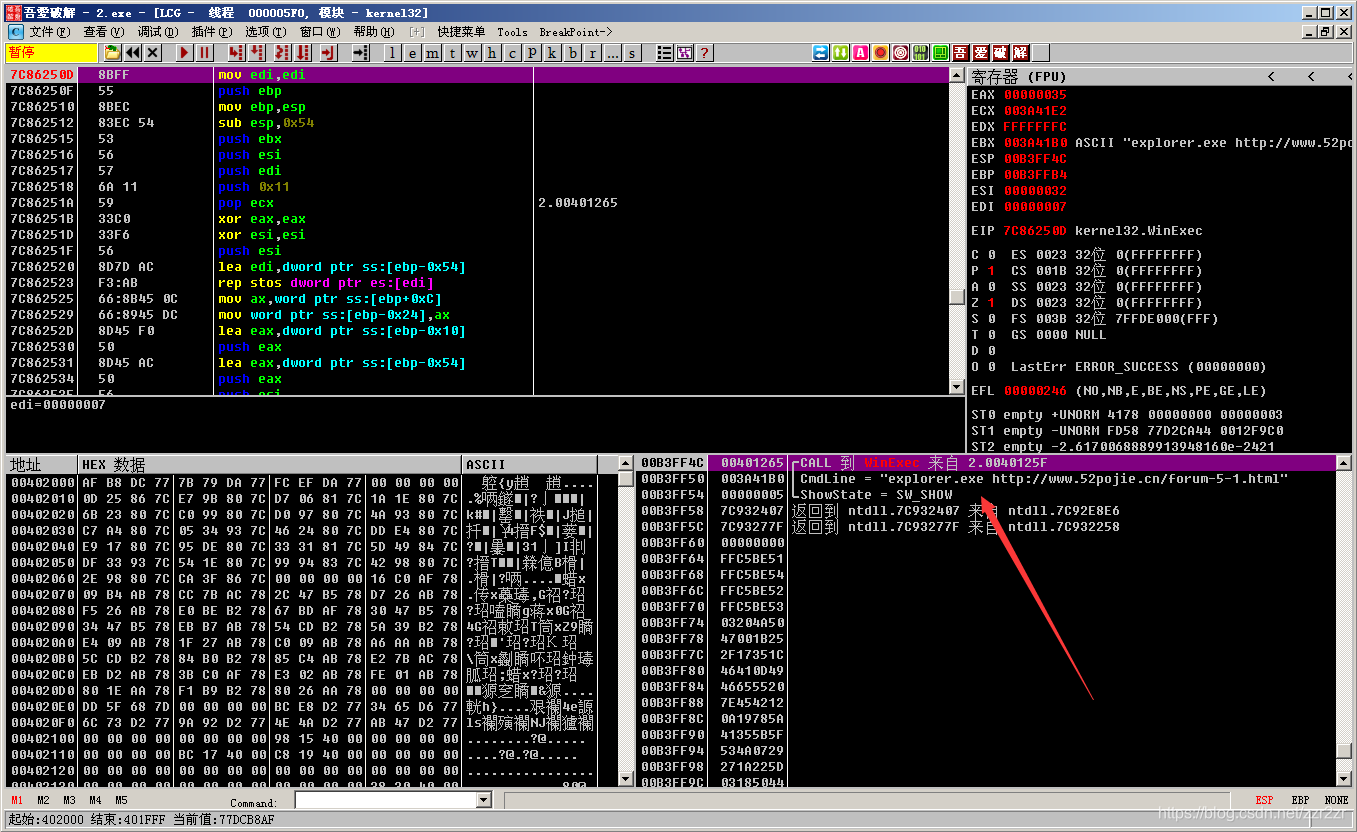The width and height of the screenshot is (1357, 832).
Task: Switch to memory dump tab M3
Action: [69, 800]
